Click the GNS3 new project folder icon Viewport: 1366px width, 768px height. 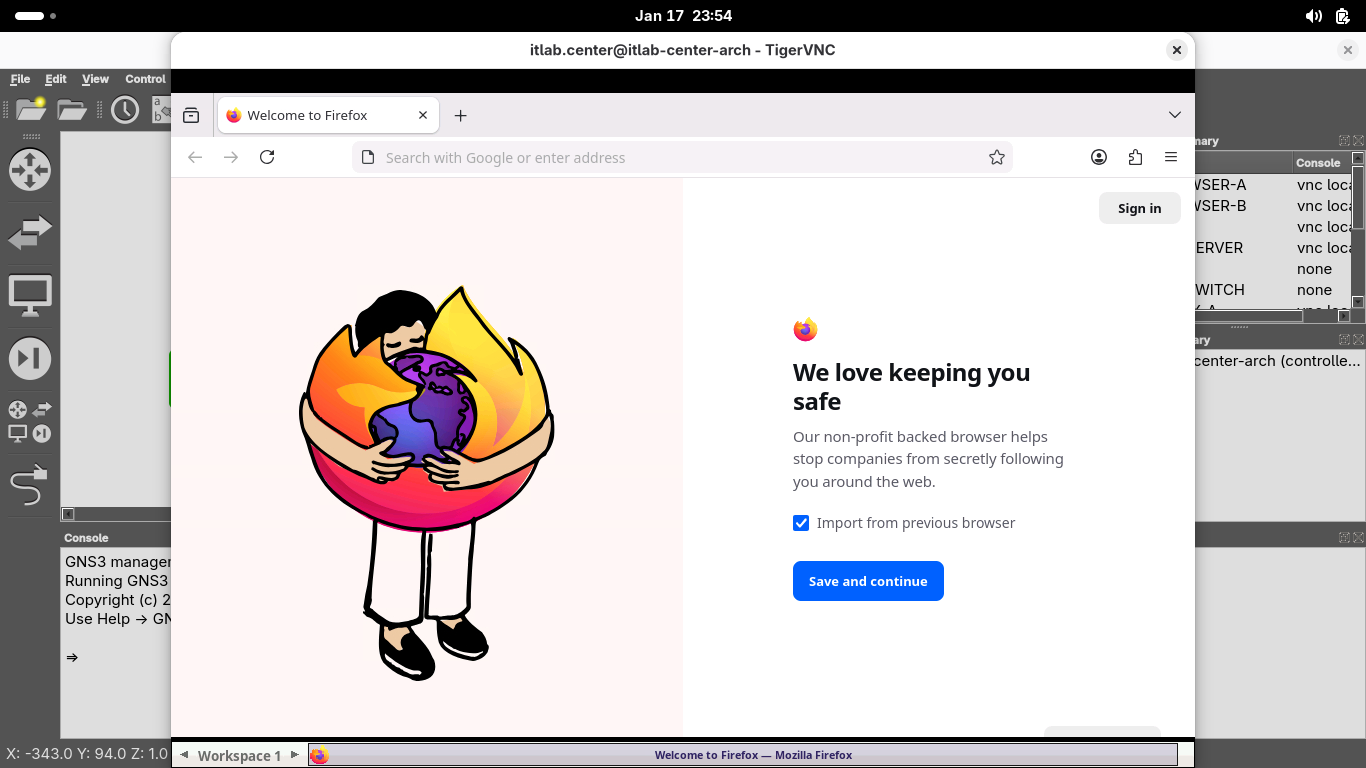click(32, 109)
